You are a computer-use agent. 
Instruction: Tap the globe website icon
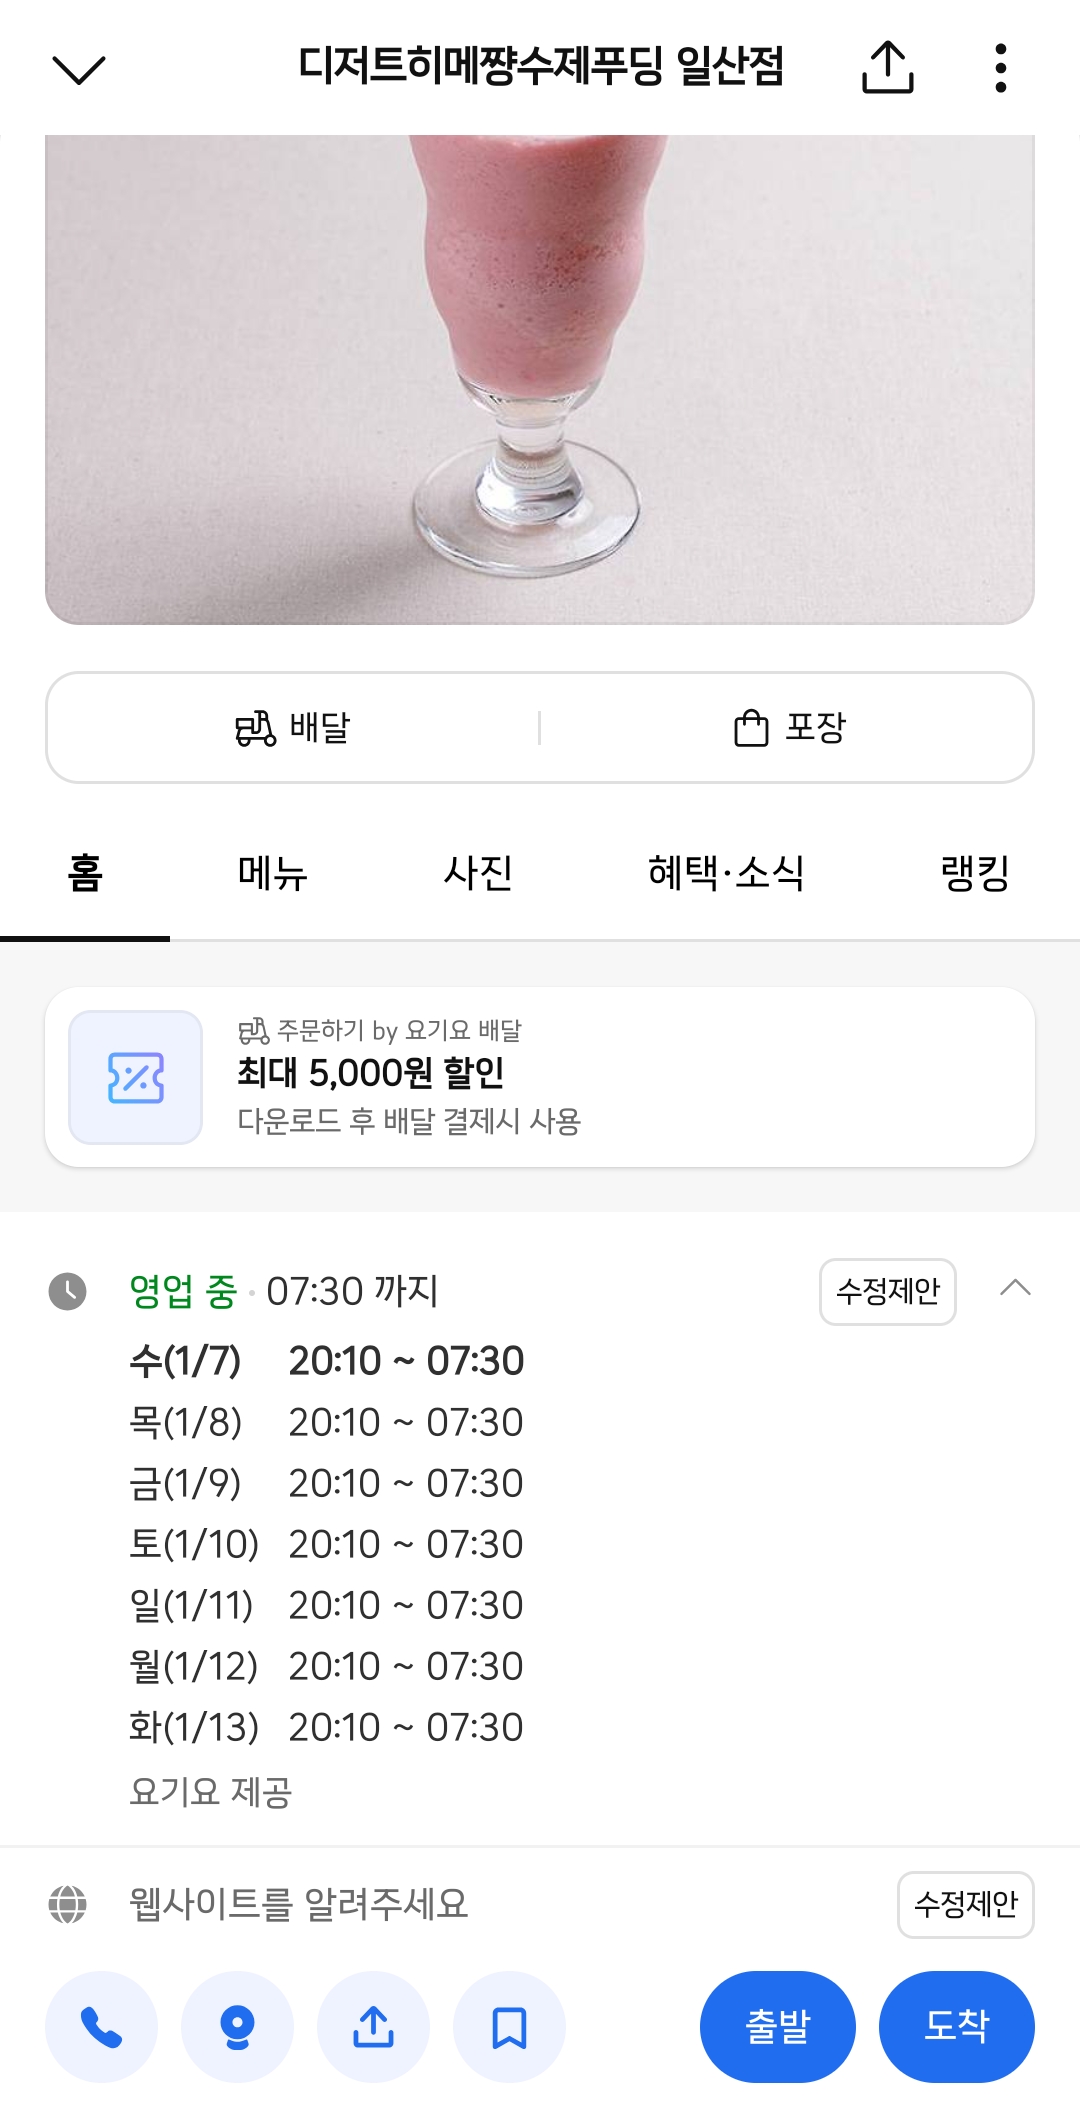pyautogui.click(x=68, y=1904)
